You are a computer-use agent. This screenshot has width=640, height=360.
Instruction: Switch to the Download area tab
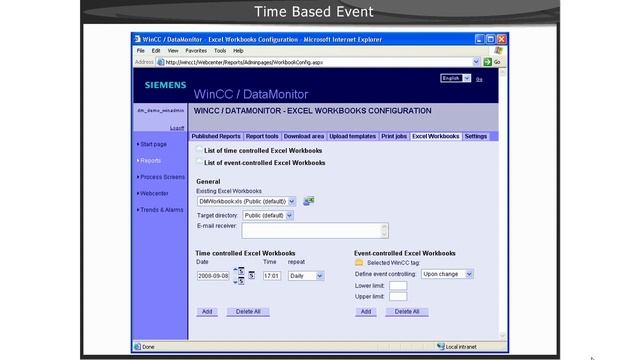click(x=304, y=136)
